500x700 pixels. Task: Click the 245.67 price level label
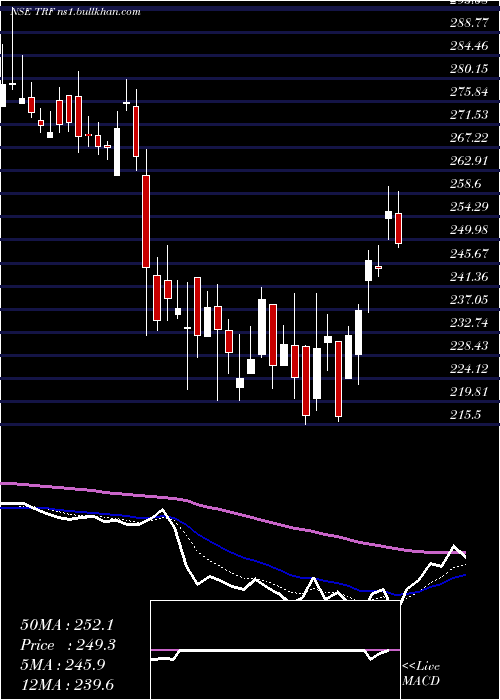pos(469,254)
